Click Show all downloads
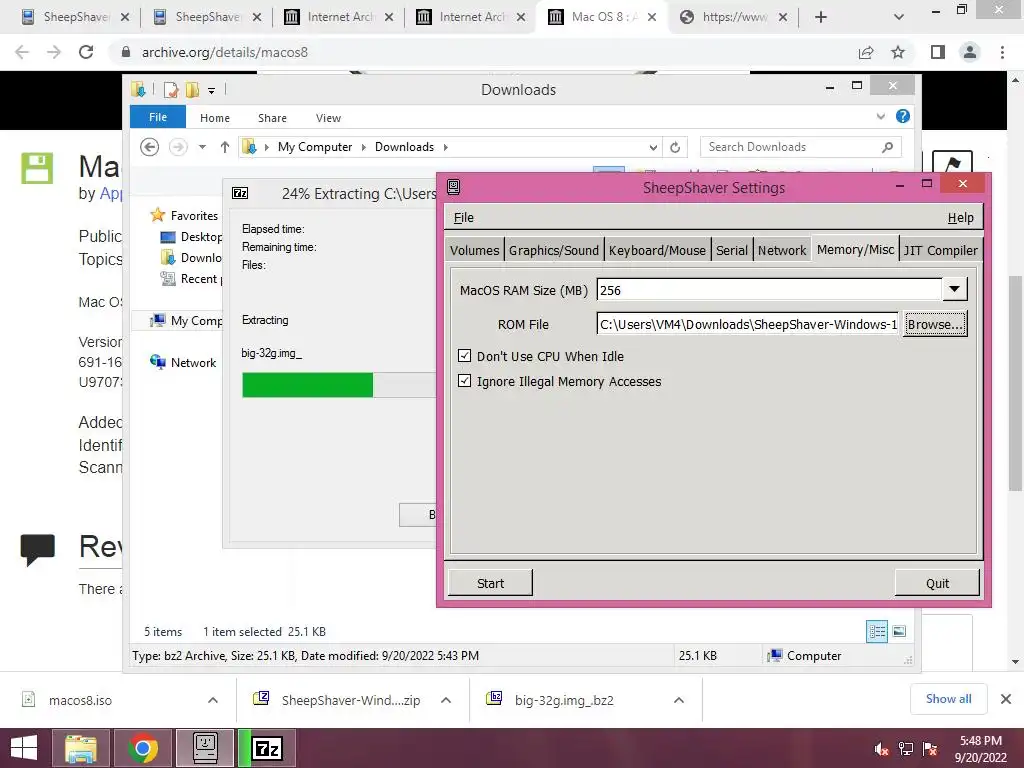The image size is (1024, 768). [948, 699]
